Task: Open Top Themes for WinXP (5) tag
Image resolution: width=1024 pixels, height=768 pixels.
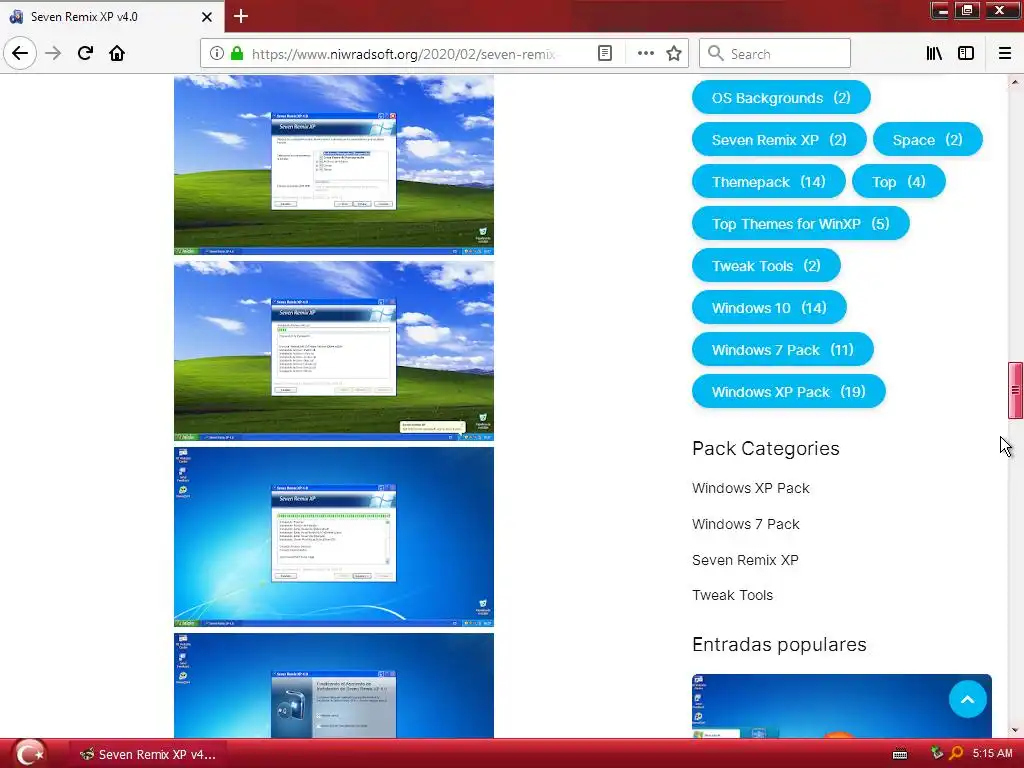Action: 801,224
